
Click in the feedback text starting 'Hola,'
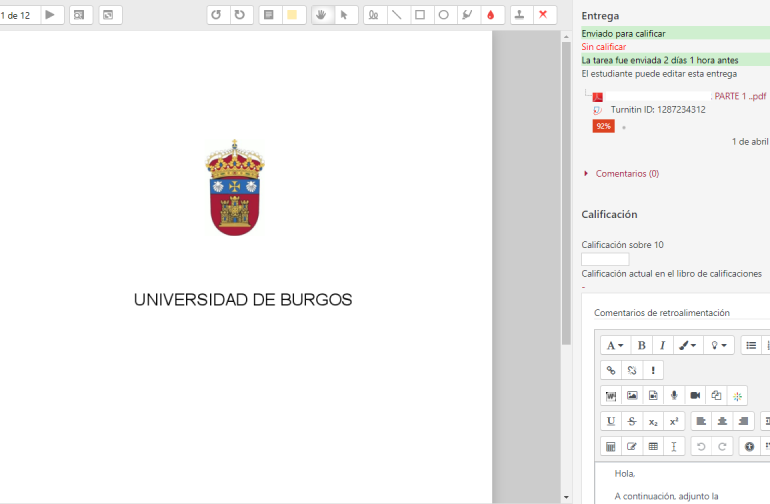click(625, 474)
